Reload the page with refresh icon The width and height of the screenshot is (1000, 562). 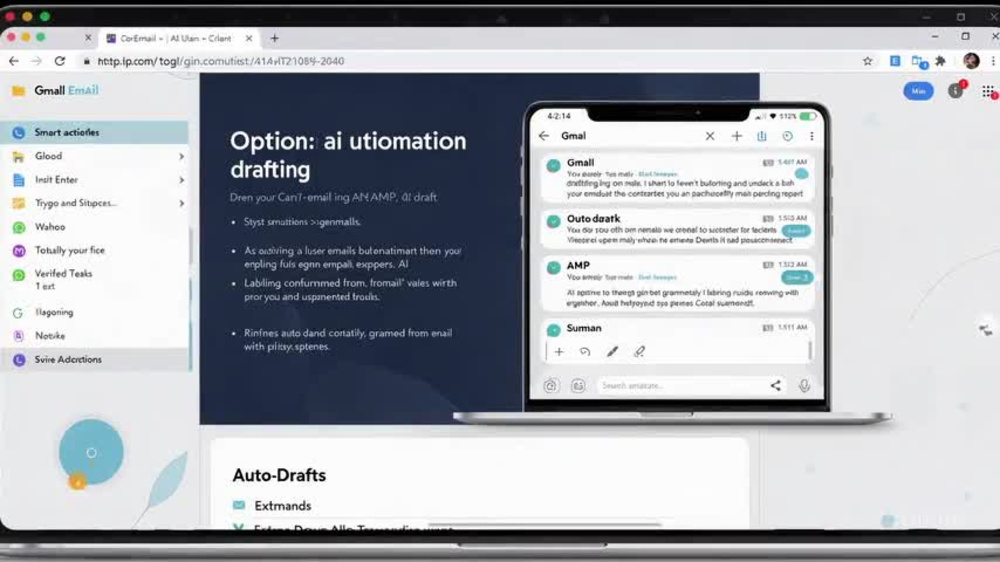[x=60, y=61]
